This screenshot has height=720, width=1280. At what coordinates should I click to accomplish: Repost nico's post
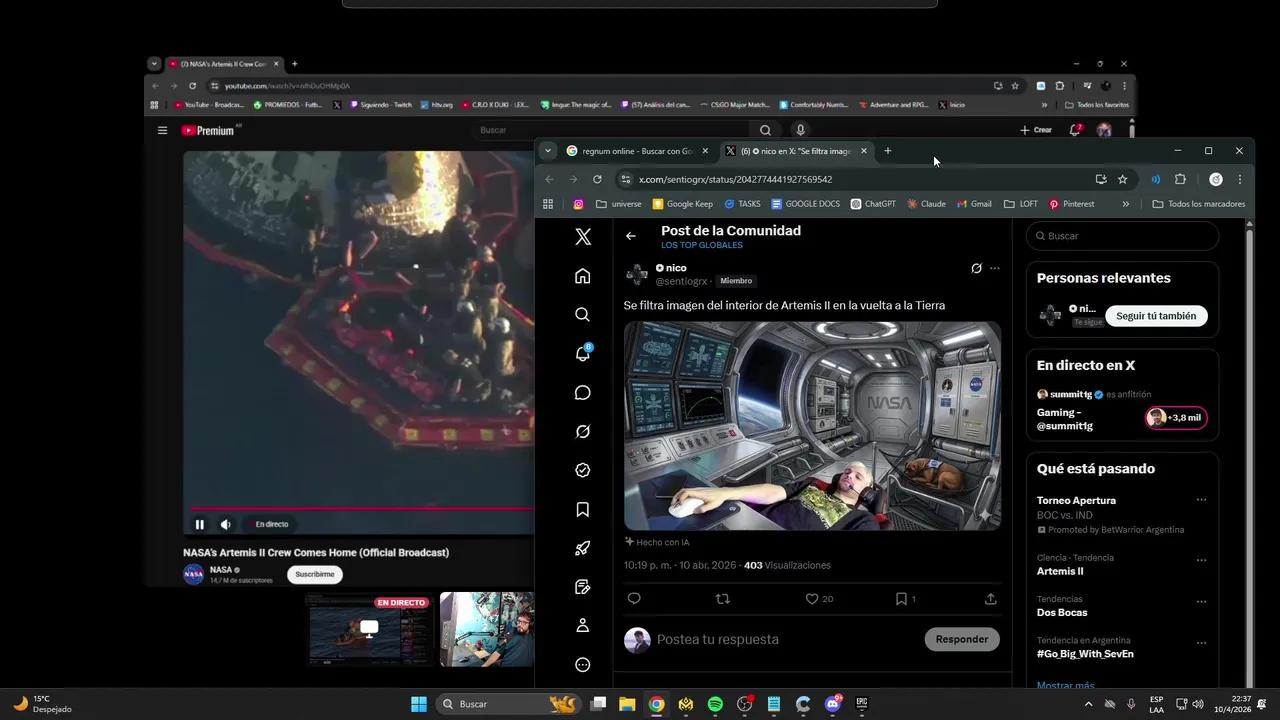click(x=723, y=599)
